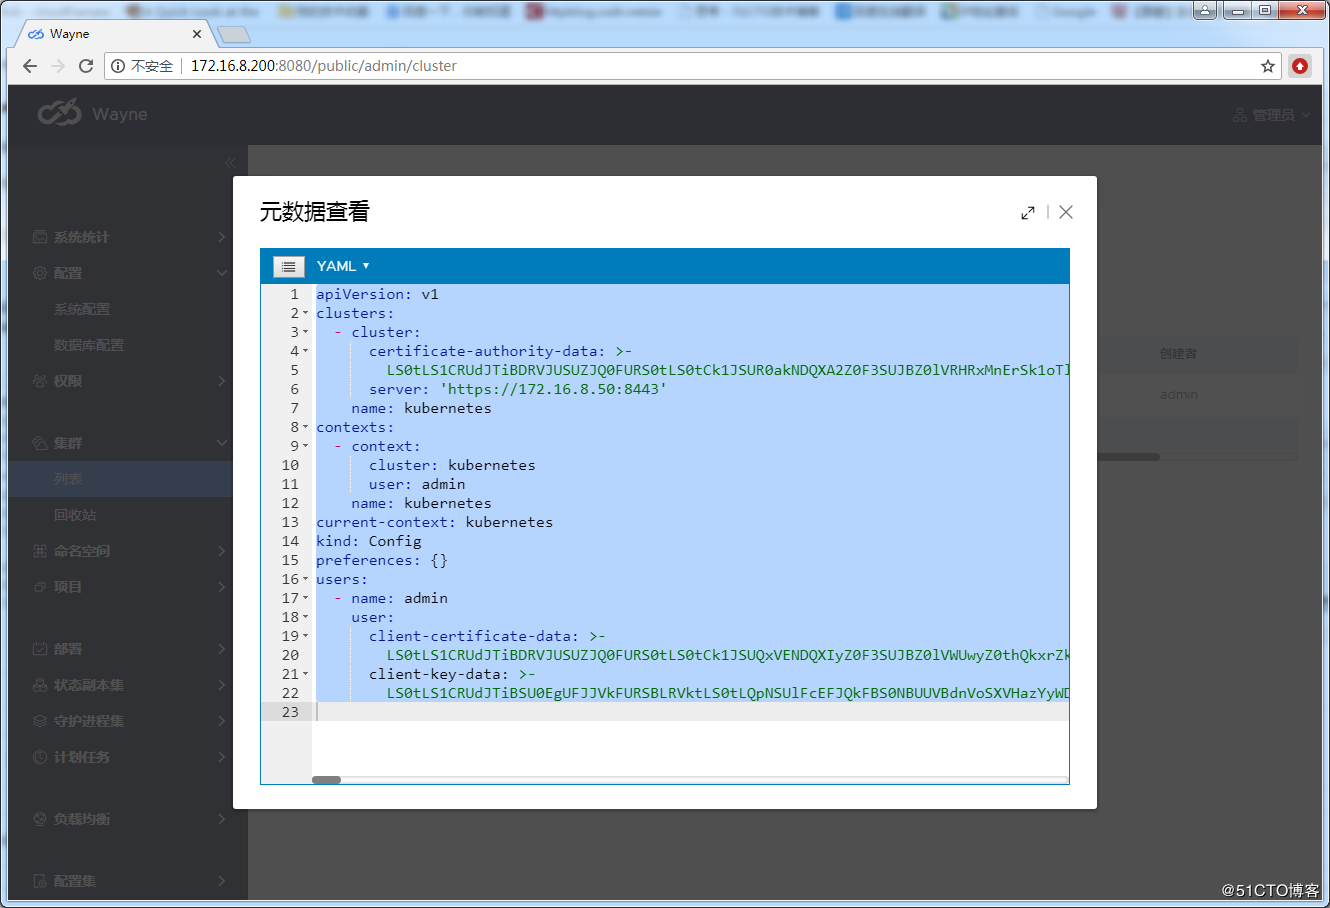Viewport: 1330px width, 908px height.
Task: Collapse the sidebar with double-chevron icon
Action: click(x=230, y=162)
